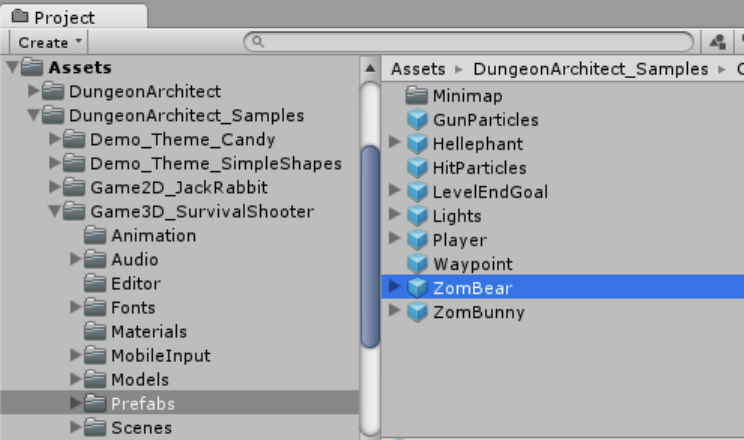
Task: Click the scroll up arrow of folder tree
Action: click(x=370, y=68)
